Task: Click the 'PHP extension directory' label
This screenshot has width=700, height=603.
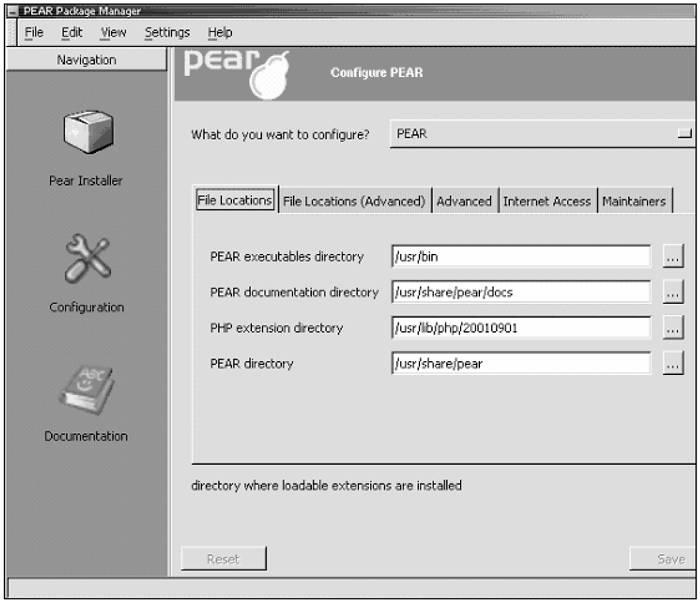Action: click(x=276, y=328)
